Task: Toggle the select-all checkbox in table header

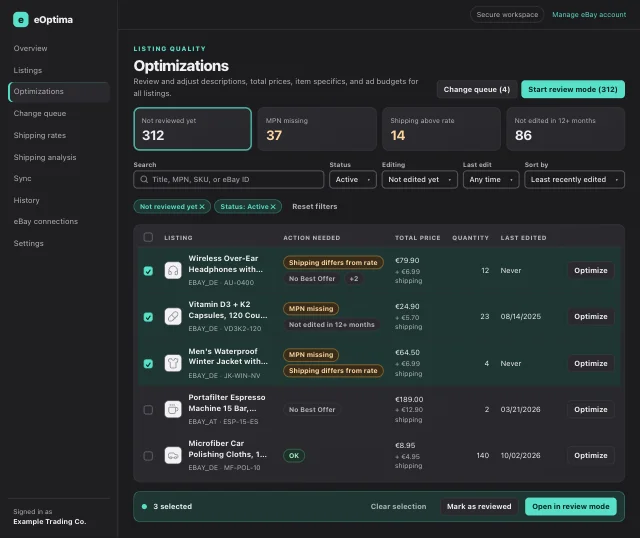Action: tap(148, 237)
